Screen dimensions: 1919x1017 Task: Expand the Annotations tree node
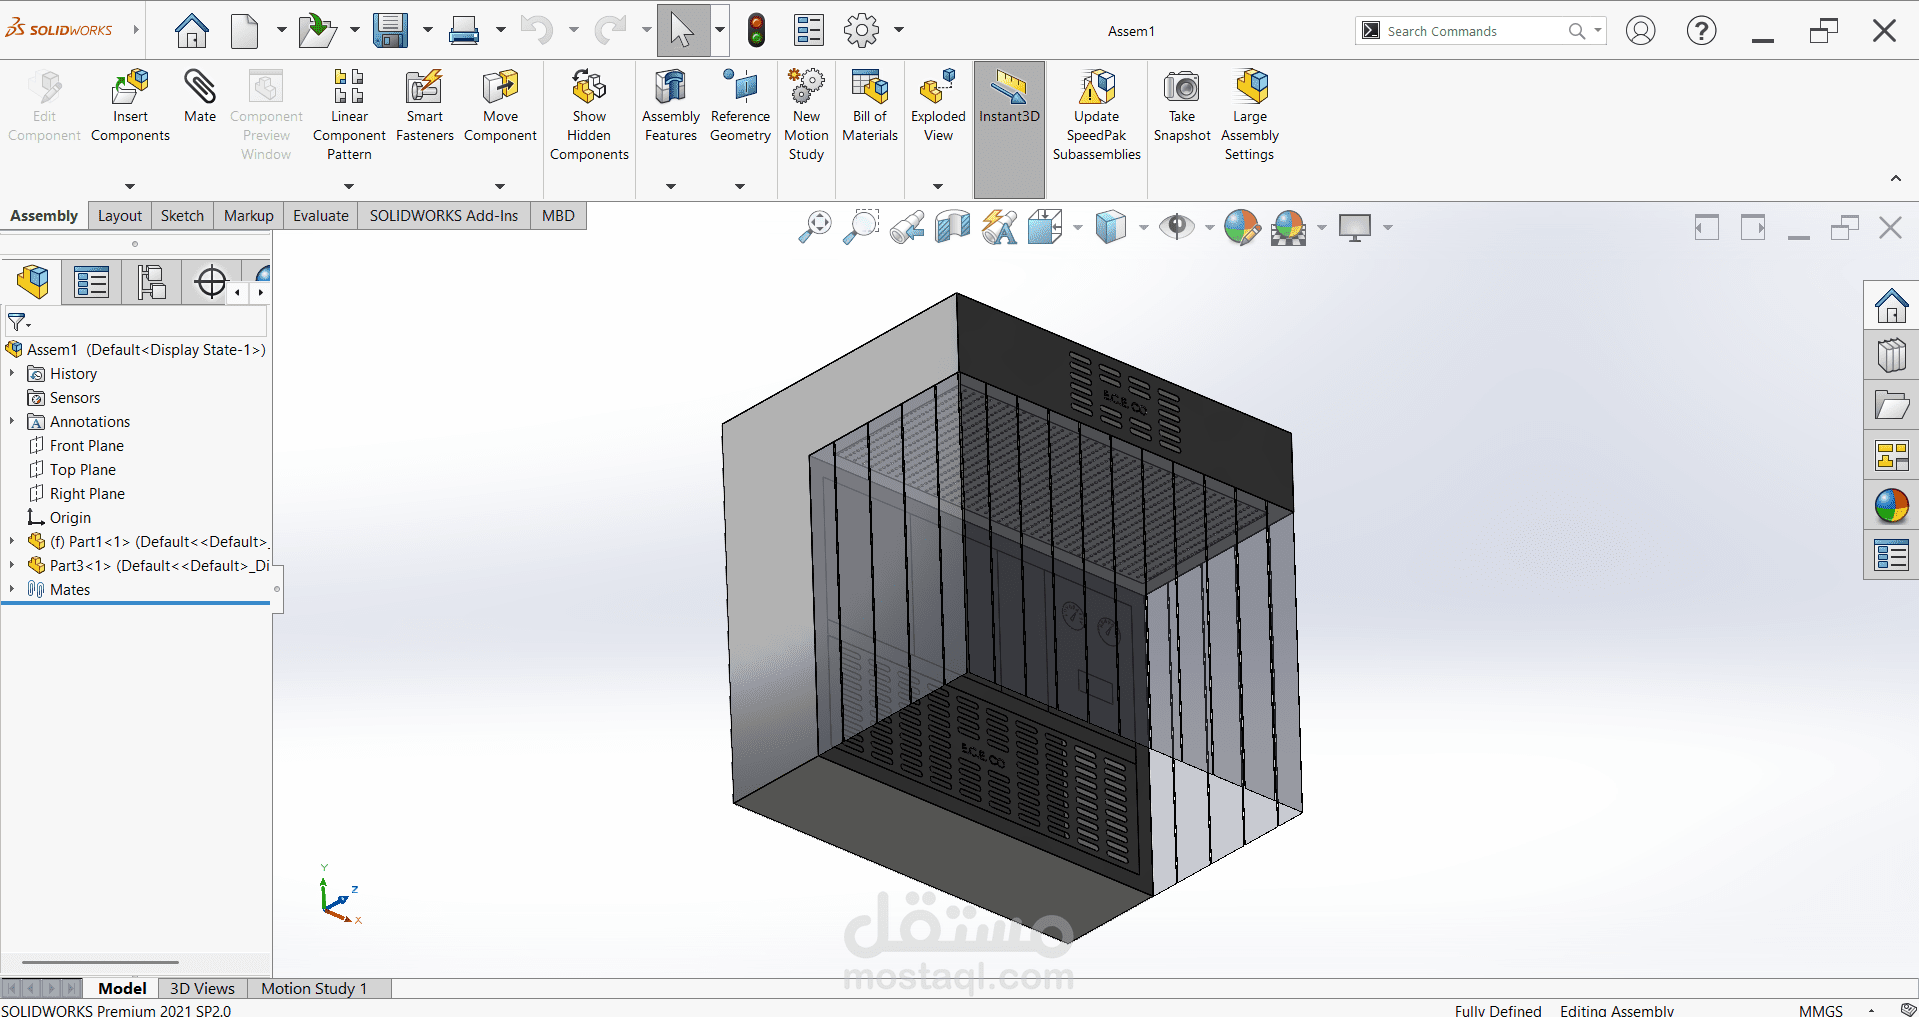tap(12, 421)
